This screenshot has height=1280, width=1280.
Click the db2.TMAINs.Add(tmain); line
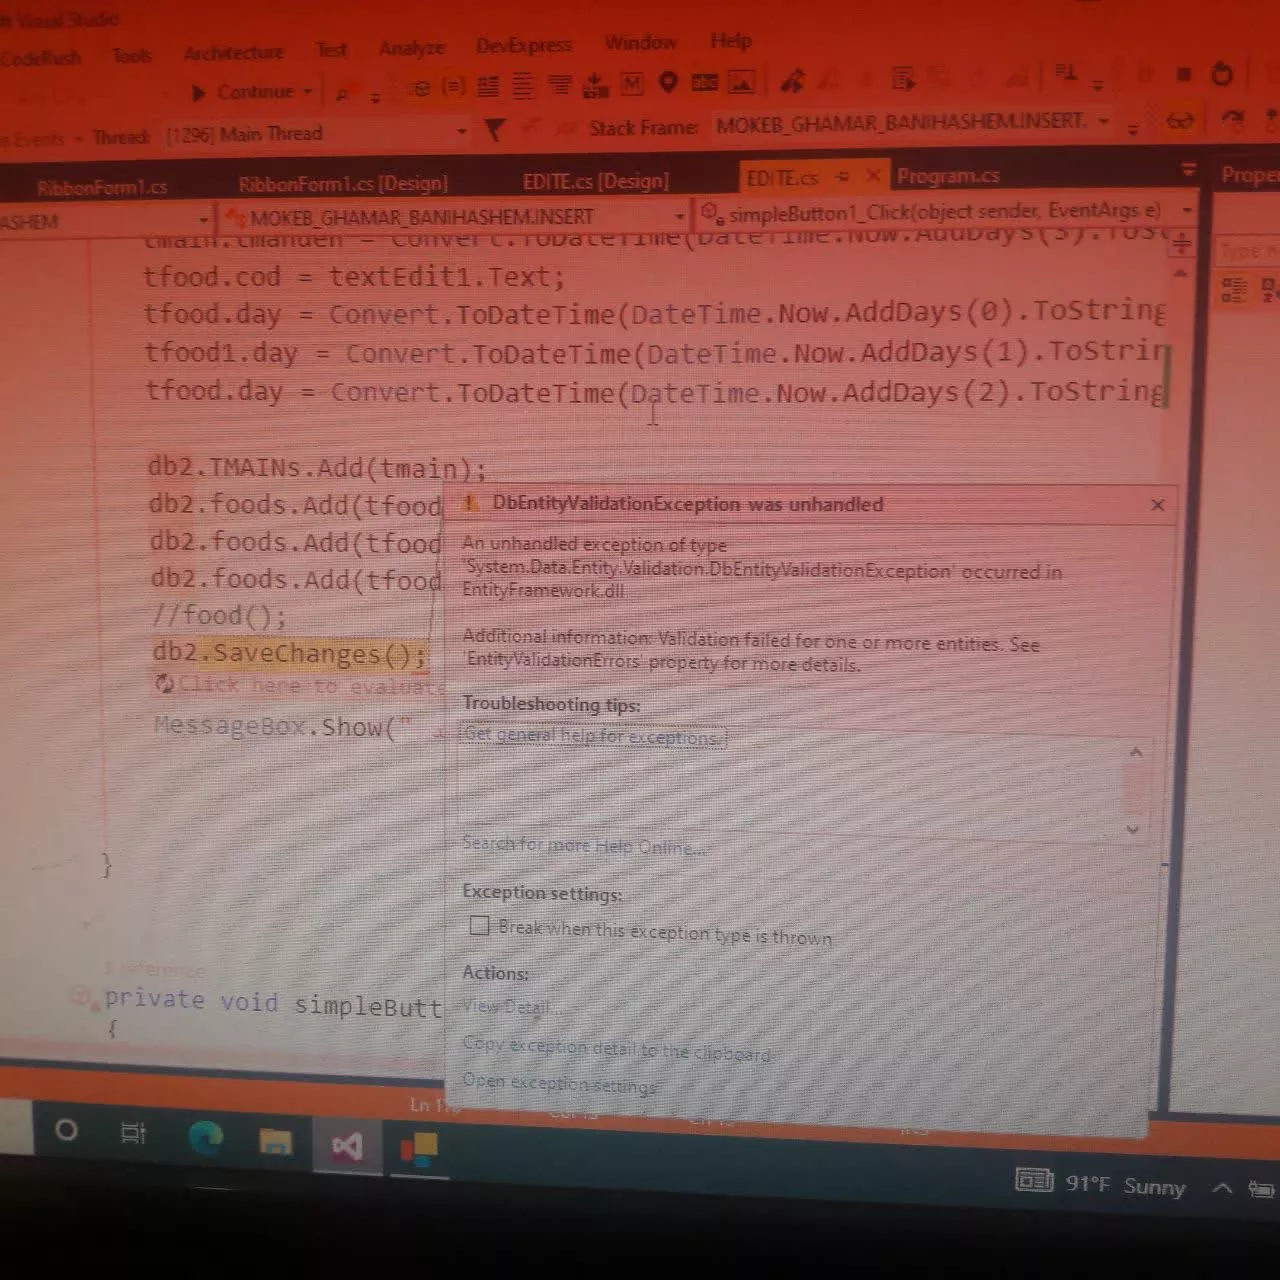coord(317,468)
